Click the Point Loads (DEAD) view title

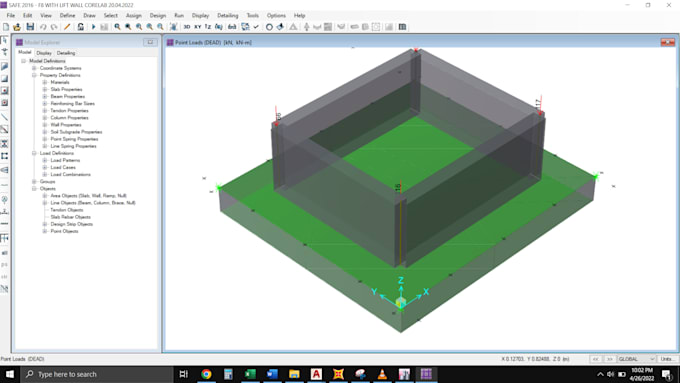[213, 43]
